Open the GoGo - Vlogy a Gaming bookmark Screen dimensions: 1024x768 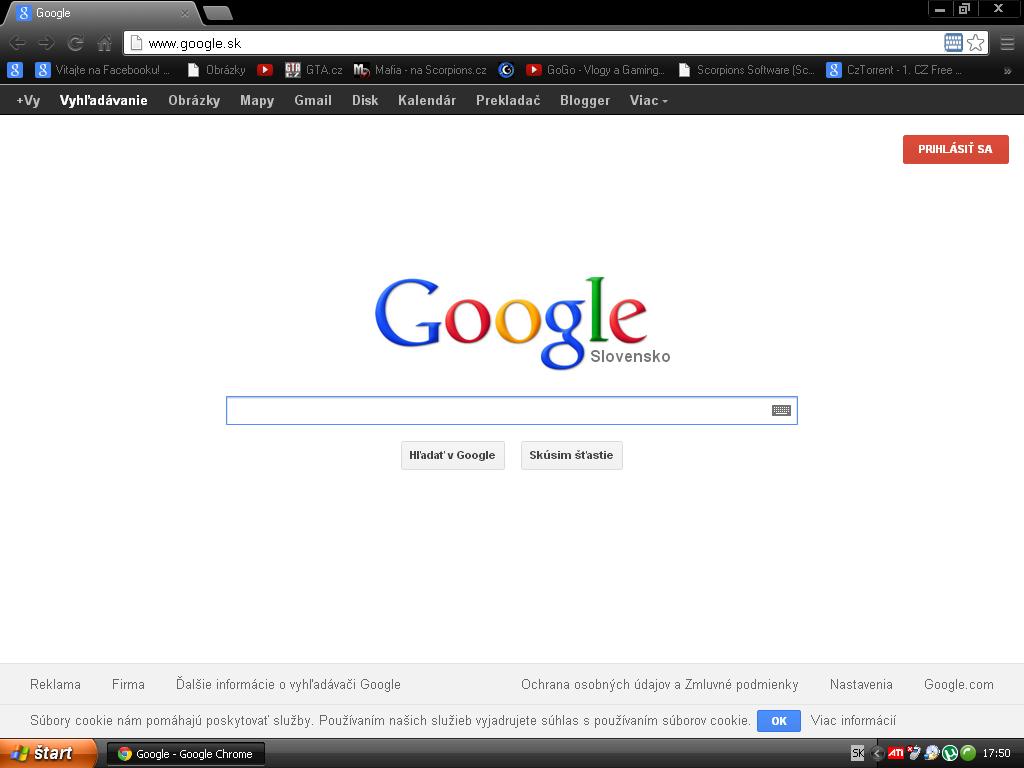pos(595,70)
